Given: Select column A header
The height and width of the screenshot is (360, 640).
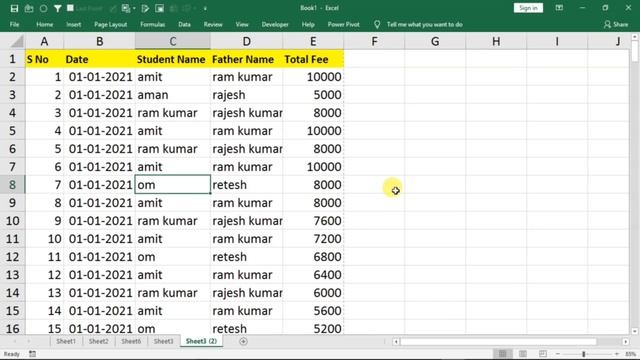Looking at the screenshot, I should pos(44,41).
